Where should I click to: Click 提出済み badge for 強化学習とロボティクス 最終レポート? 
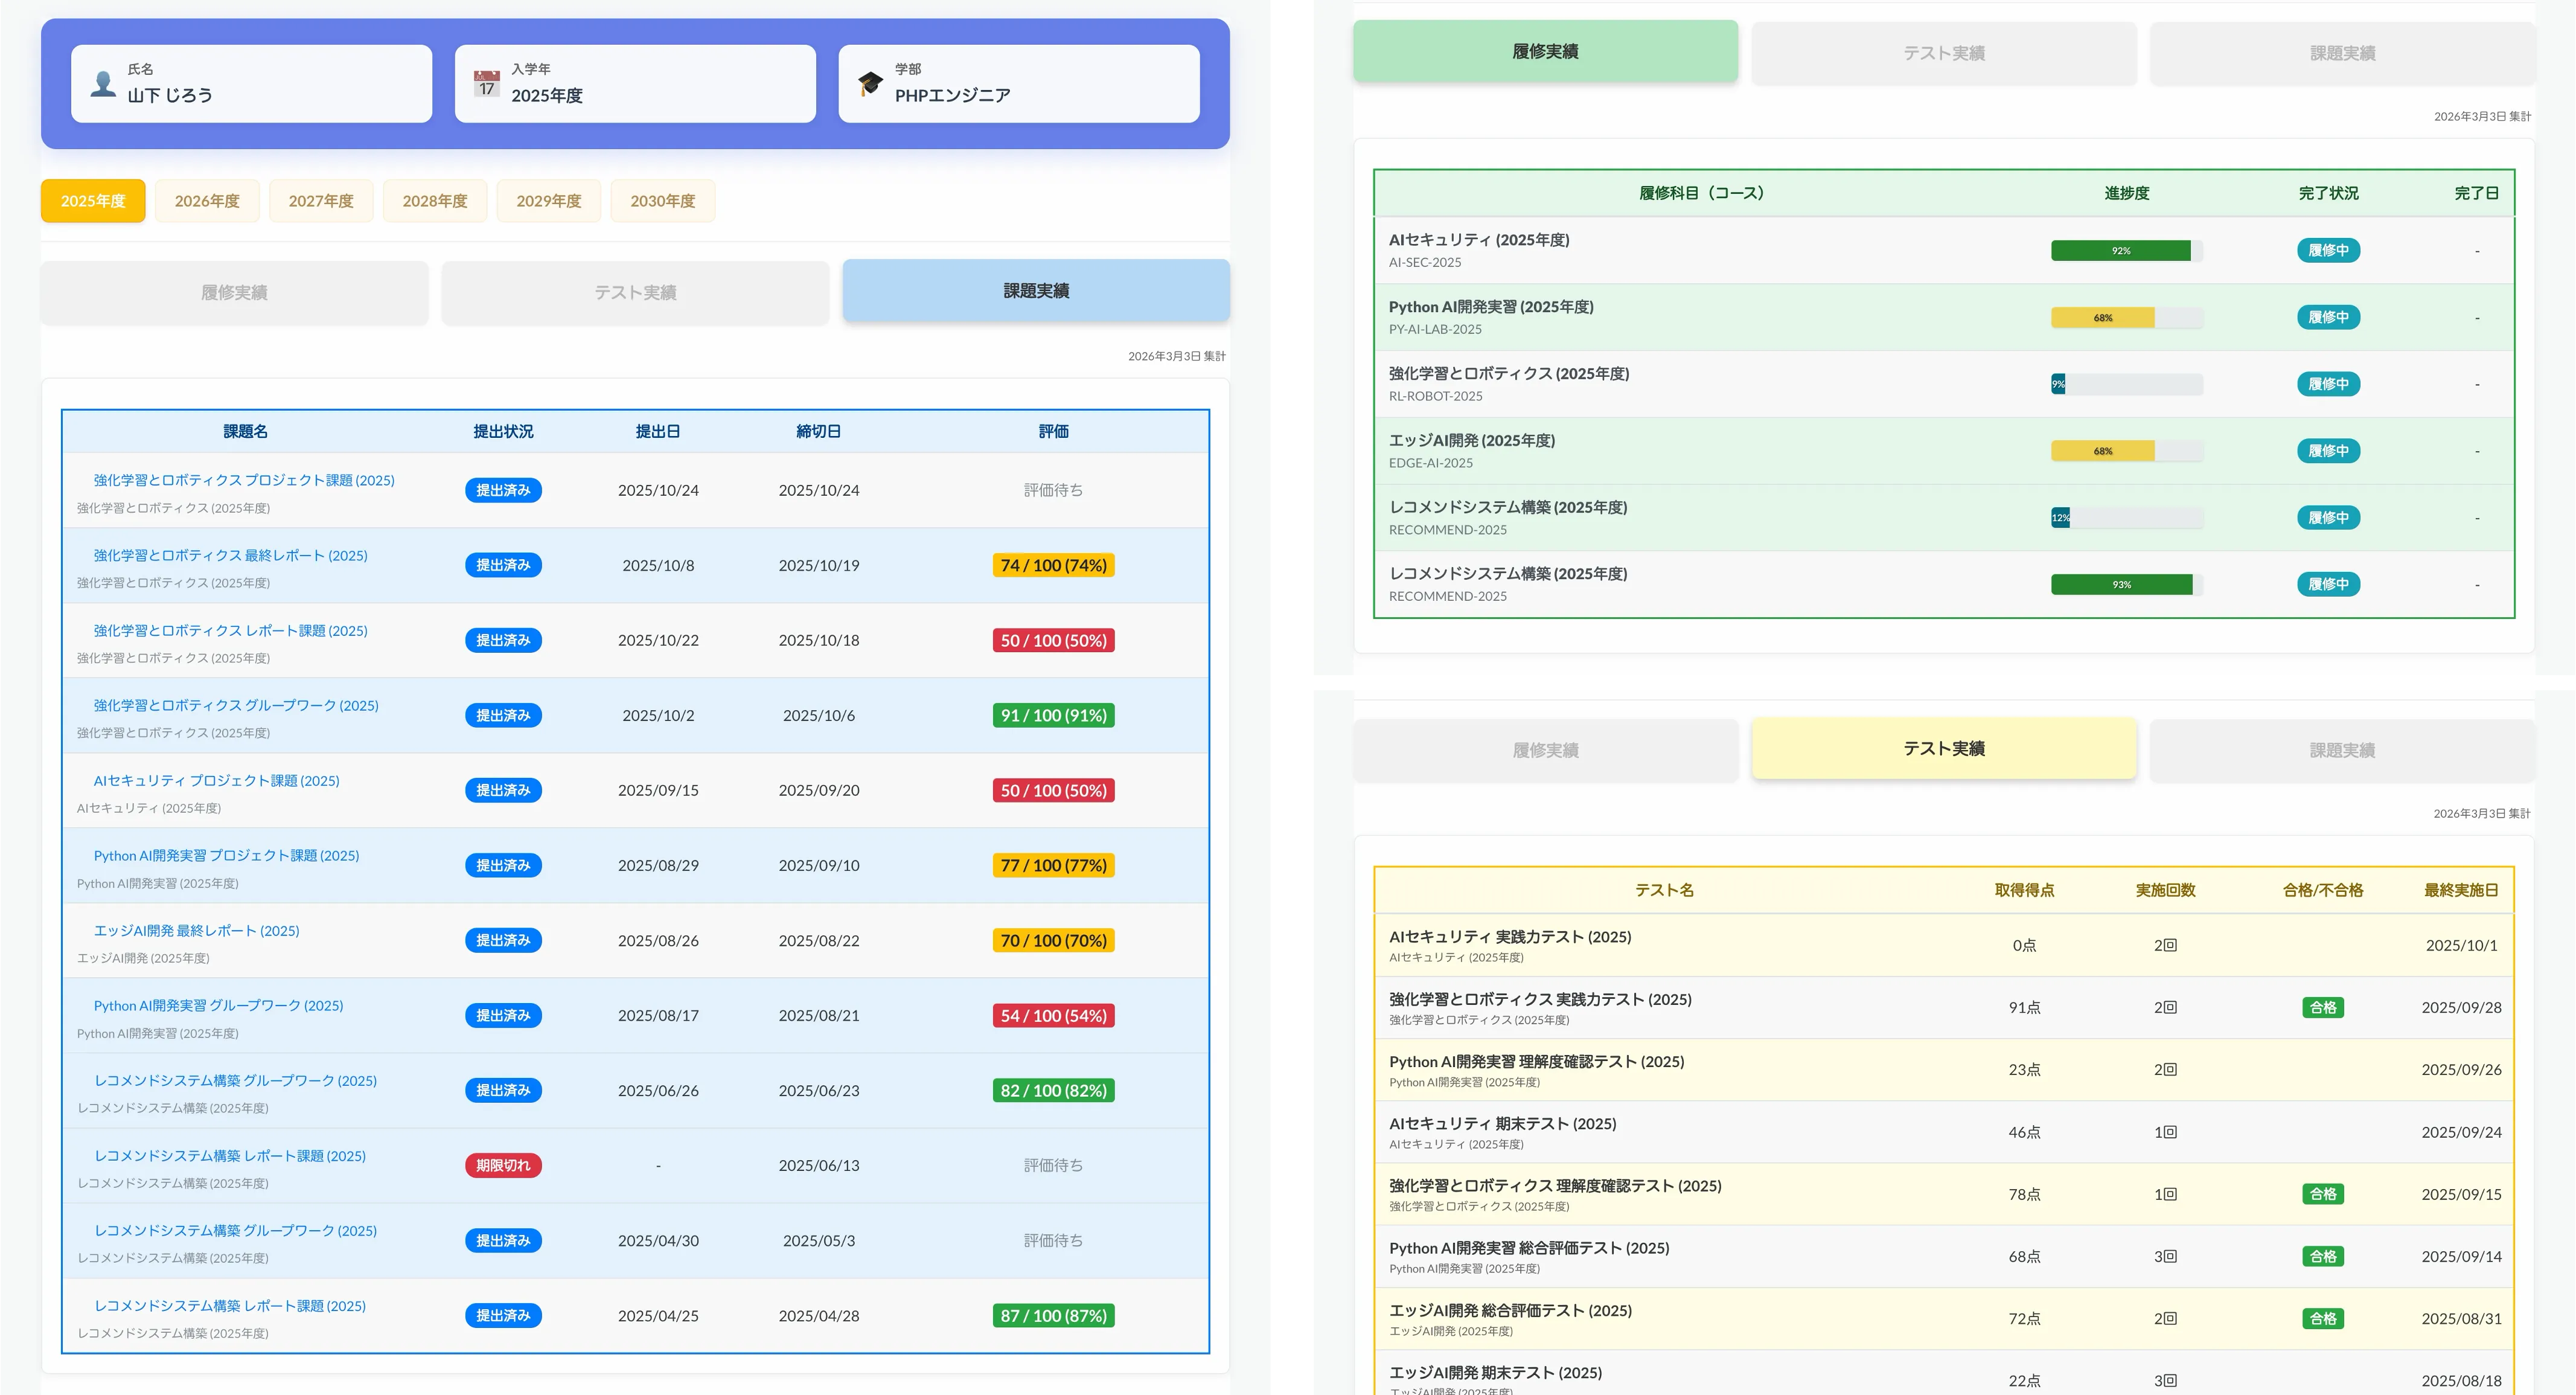pyautogui.click(x=503, y=565)
